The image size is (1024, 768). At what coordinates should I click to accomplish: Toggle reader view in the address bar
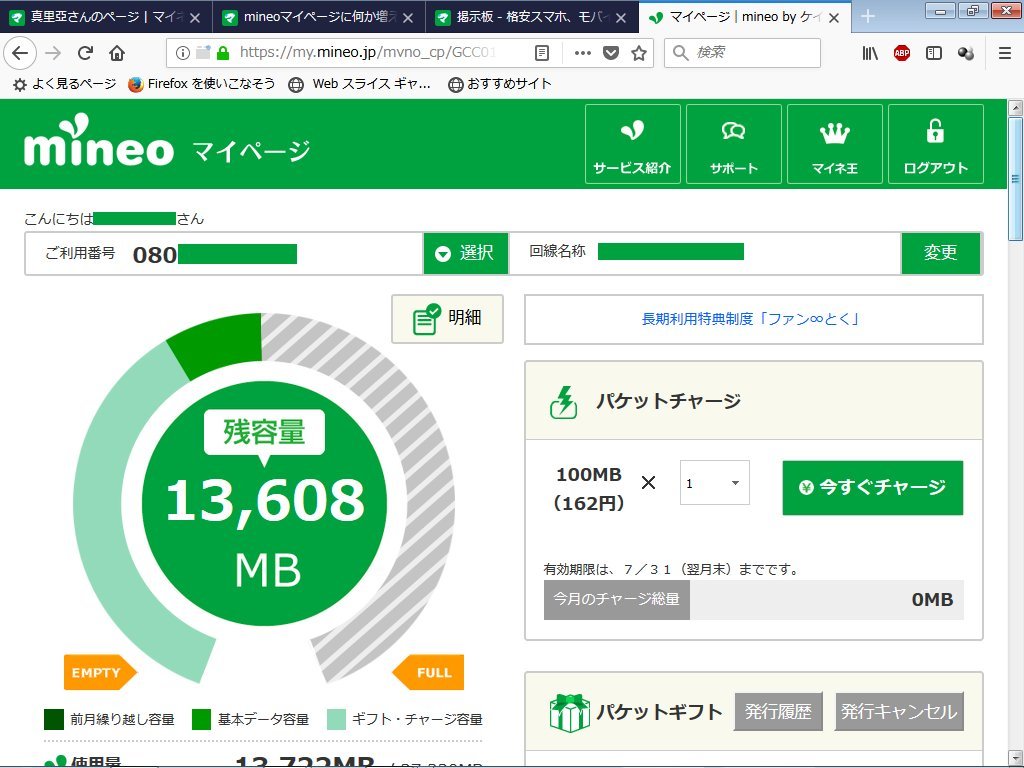pyautogui.click(x=542, y=53)
